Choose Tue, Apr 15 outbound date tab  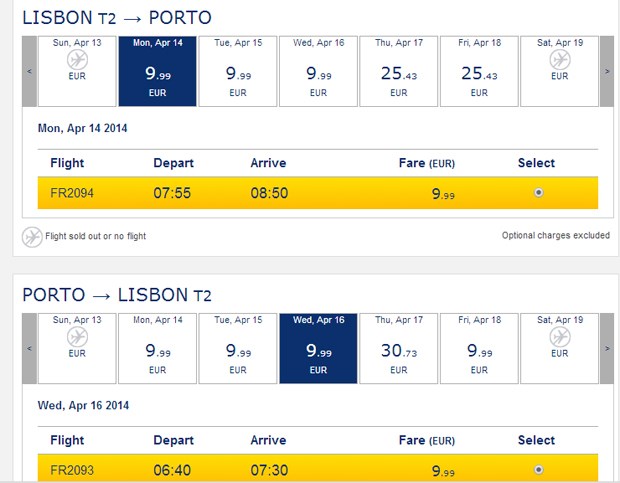237,71
